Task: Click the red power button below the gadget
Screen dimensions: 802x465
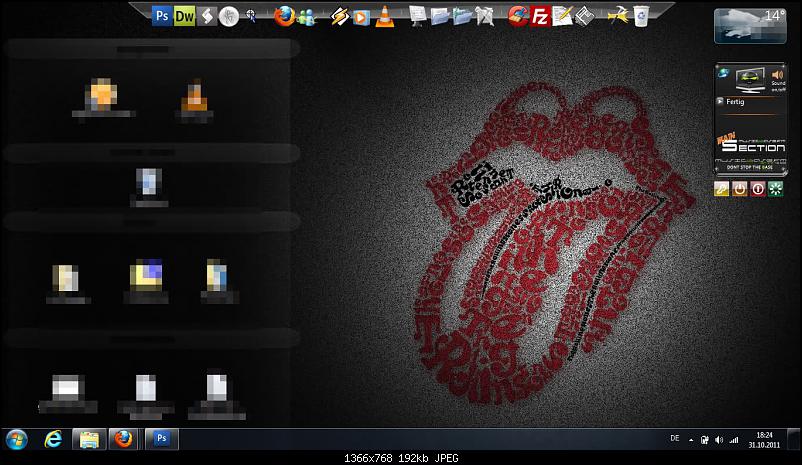Action: pyautogui.click(x=758, y=189)
